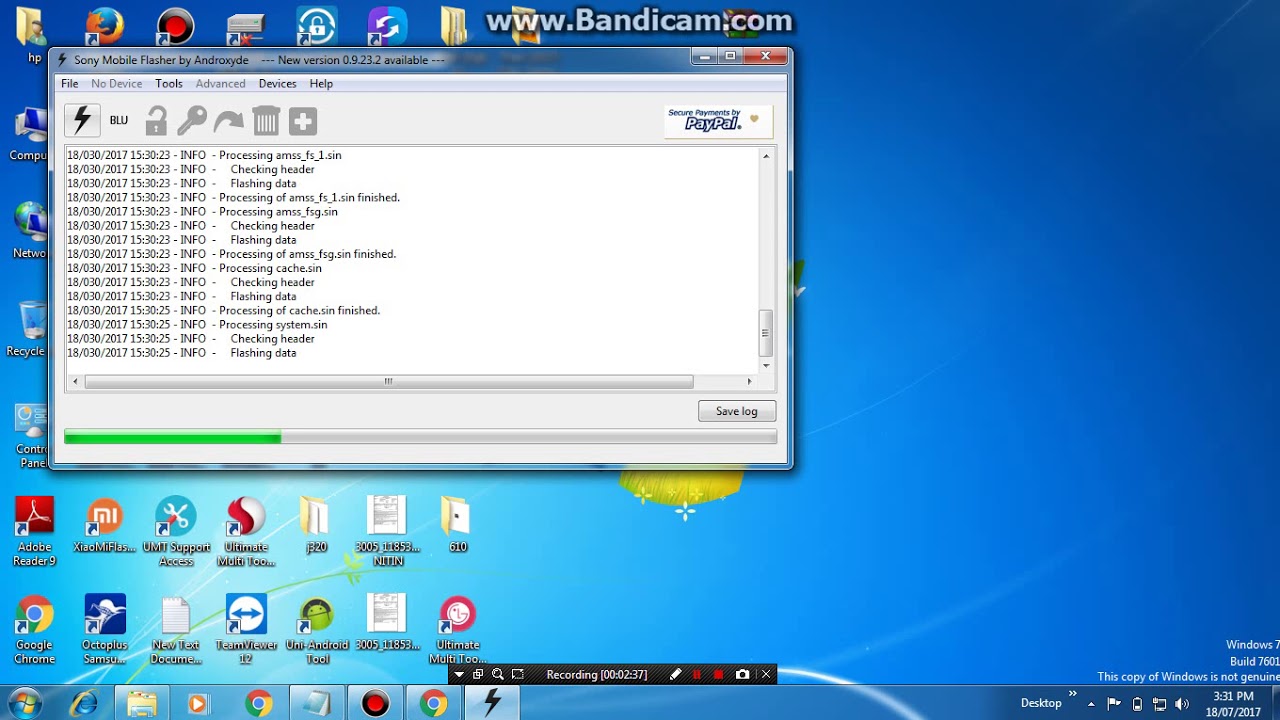Select the hp user folder icon
1280x720 pixels.
(x=33, y=35)
